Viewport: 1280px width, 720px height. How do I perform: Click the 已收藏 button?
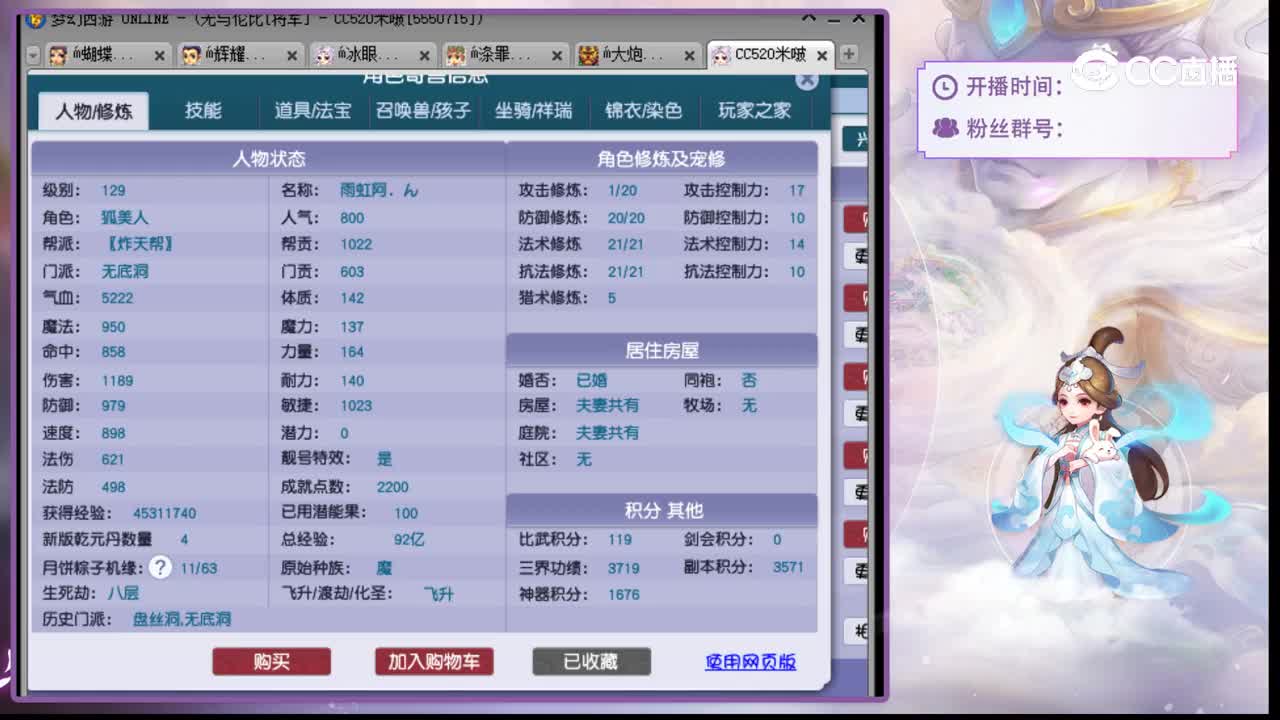point(591,662)
